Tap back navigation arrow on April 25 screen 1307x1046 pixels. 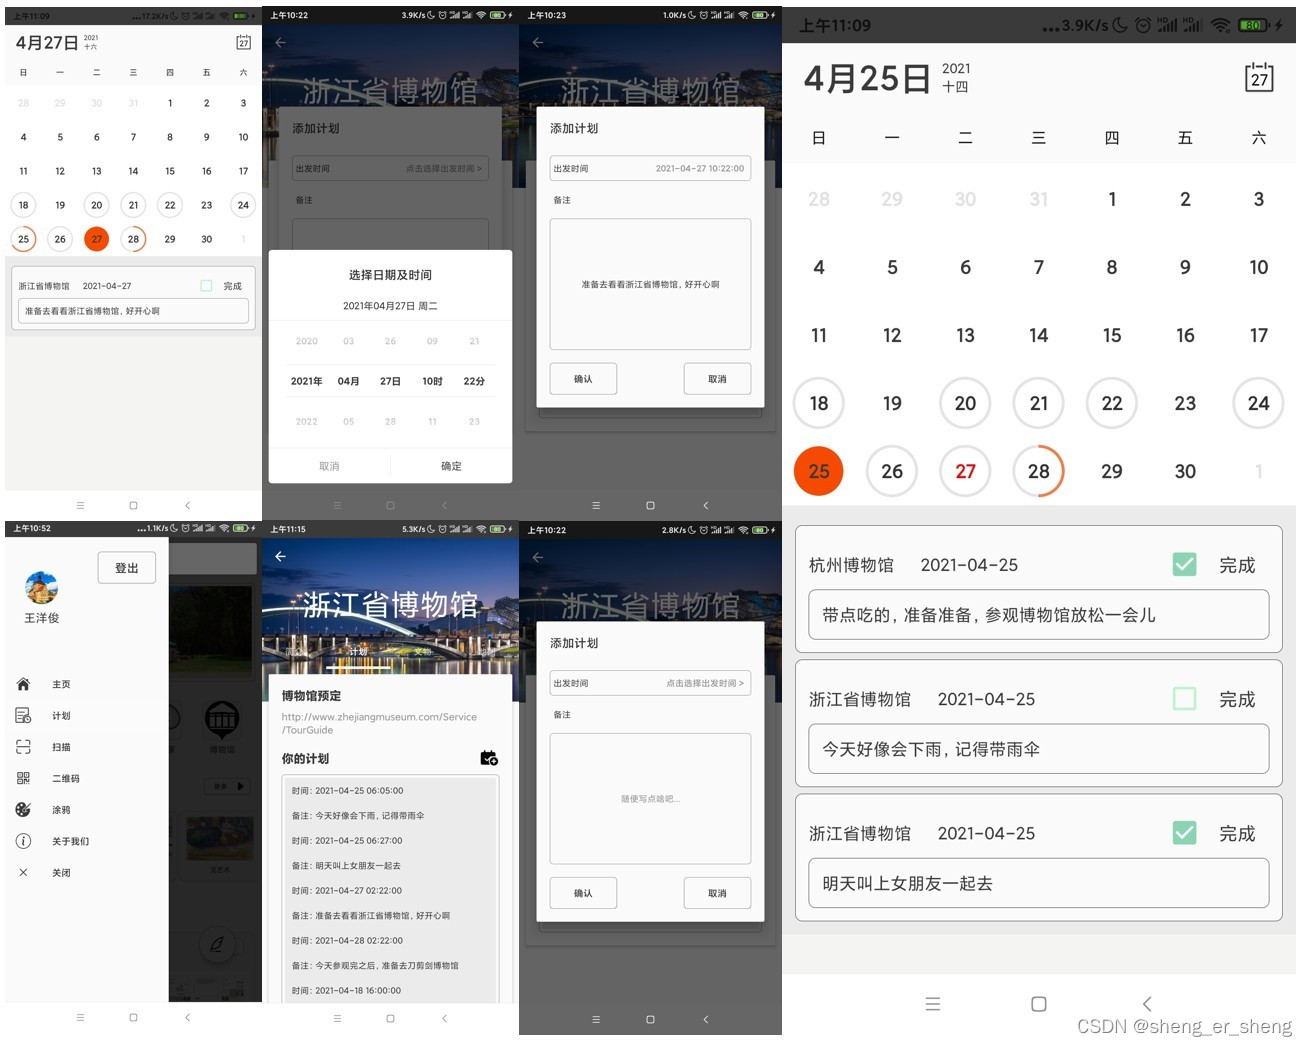1147,1004
